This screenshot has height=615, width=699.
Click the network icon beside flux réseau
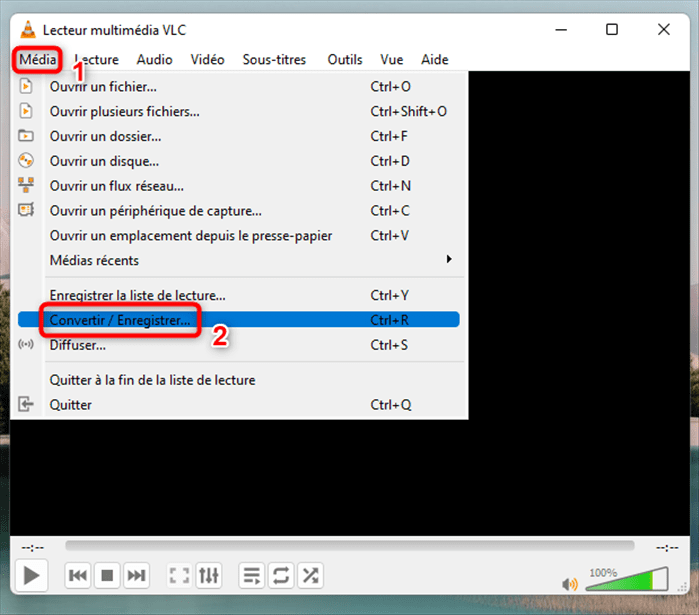26,184
